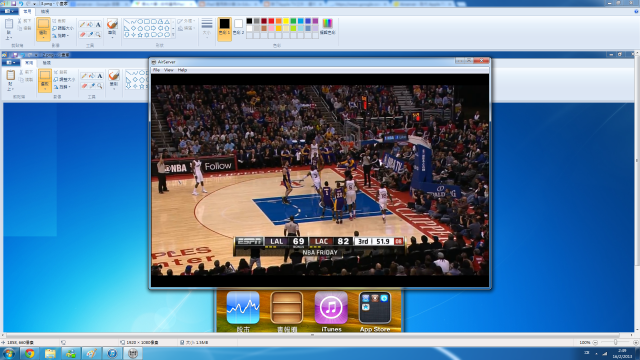Choose the Text tool (A) in the top ribbon
The image size is (640, 360).
[x=98, y=24]
